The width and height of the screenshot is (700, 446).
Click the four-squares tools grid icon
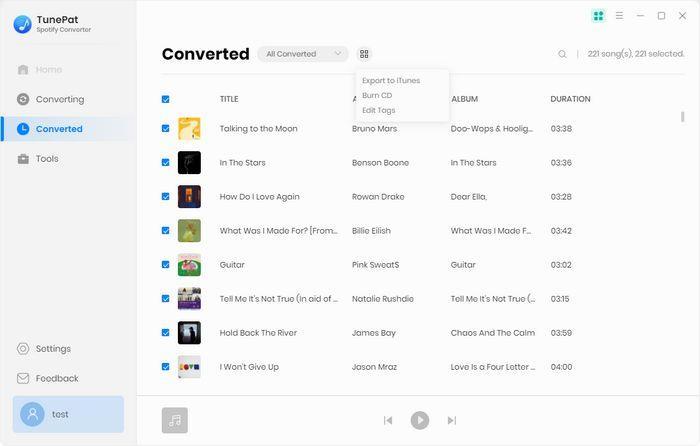coord(364,54)
